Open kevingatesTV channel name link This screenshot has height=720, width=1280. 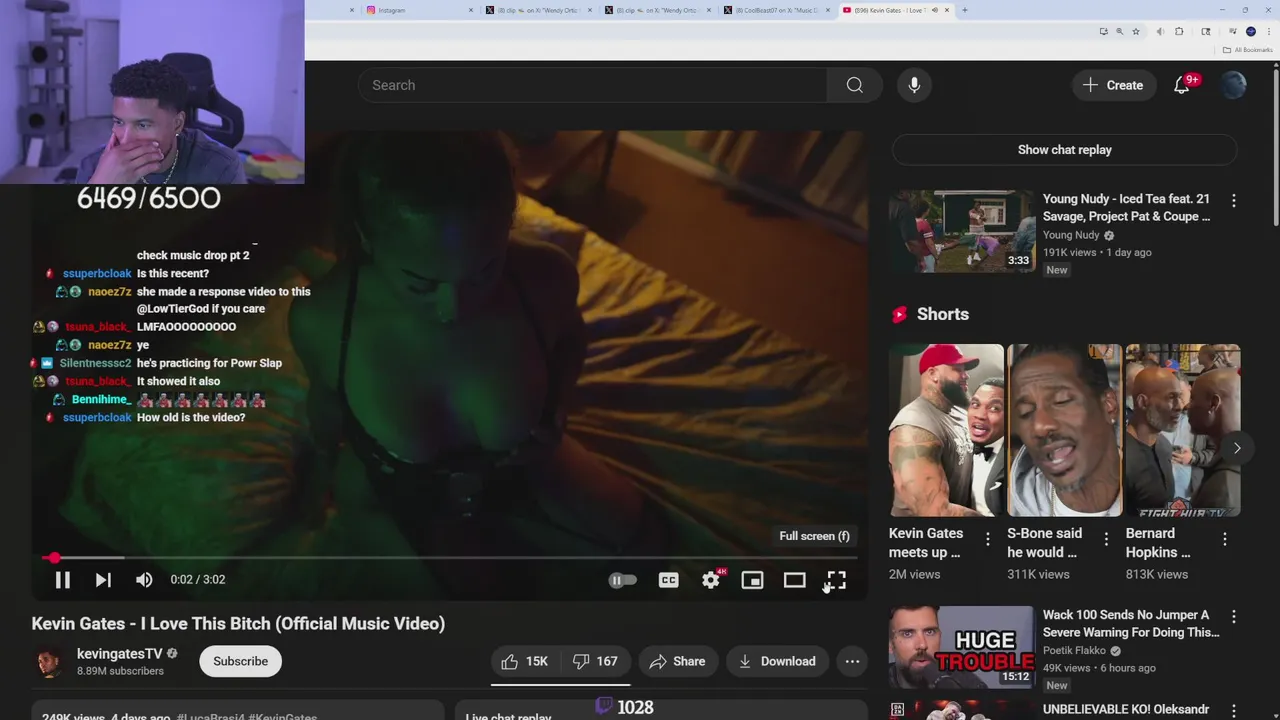pyautogui.click(x=119, y=653)
